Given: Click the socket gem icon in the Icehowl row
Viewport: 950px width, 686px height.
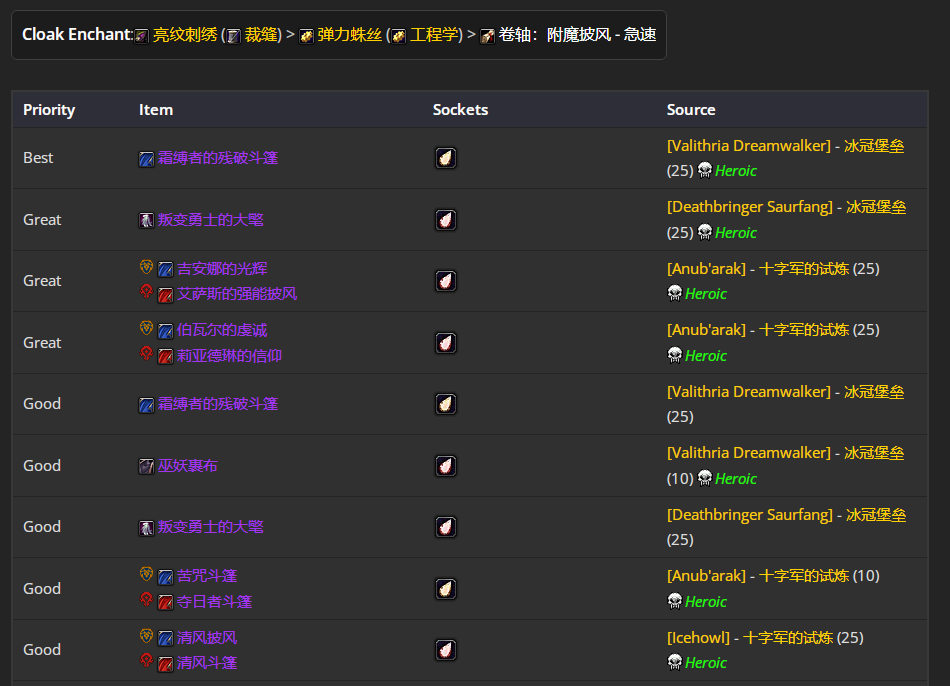Looking at the screenshot, I should 445,649.
